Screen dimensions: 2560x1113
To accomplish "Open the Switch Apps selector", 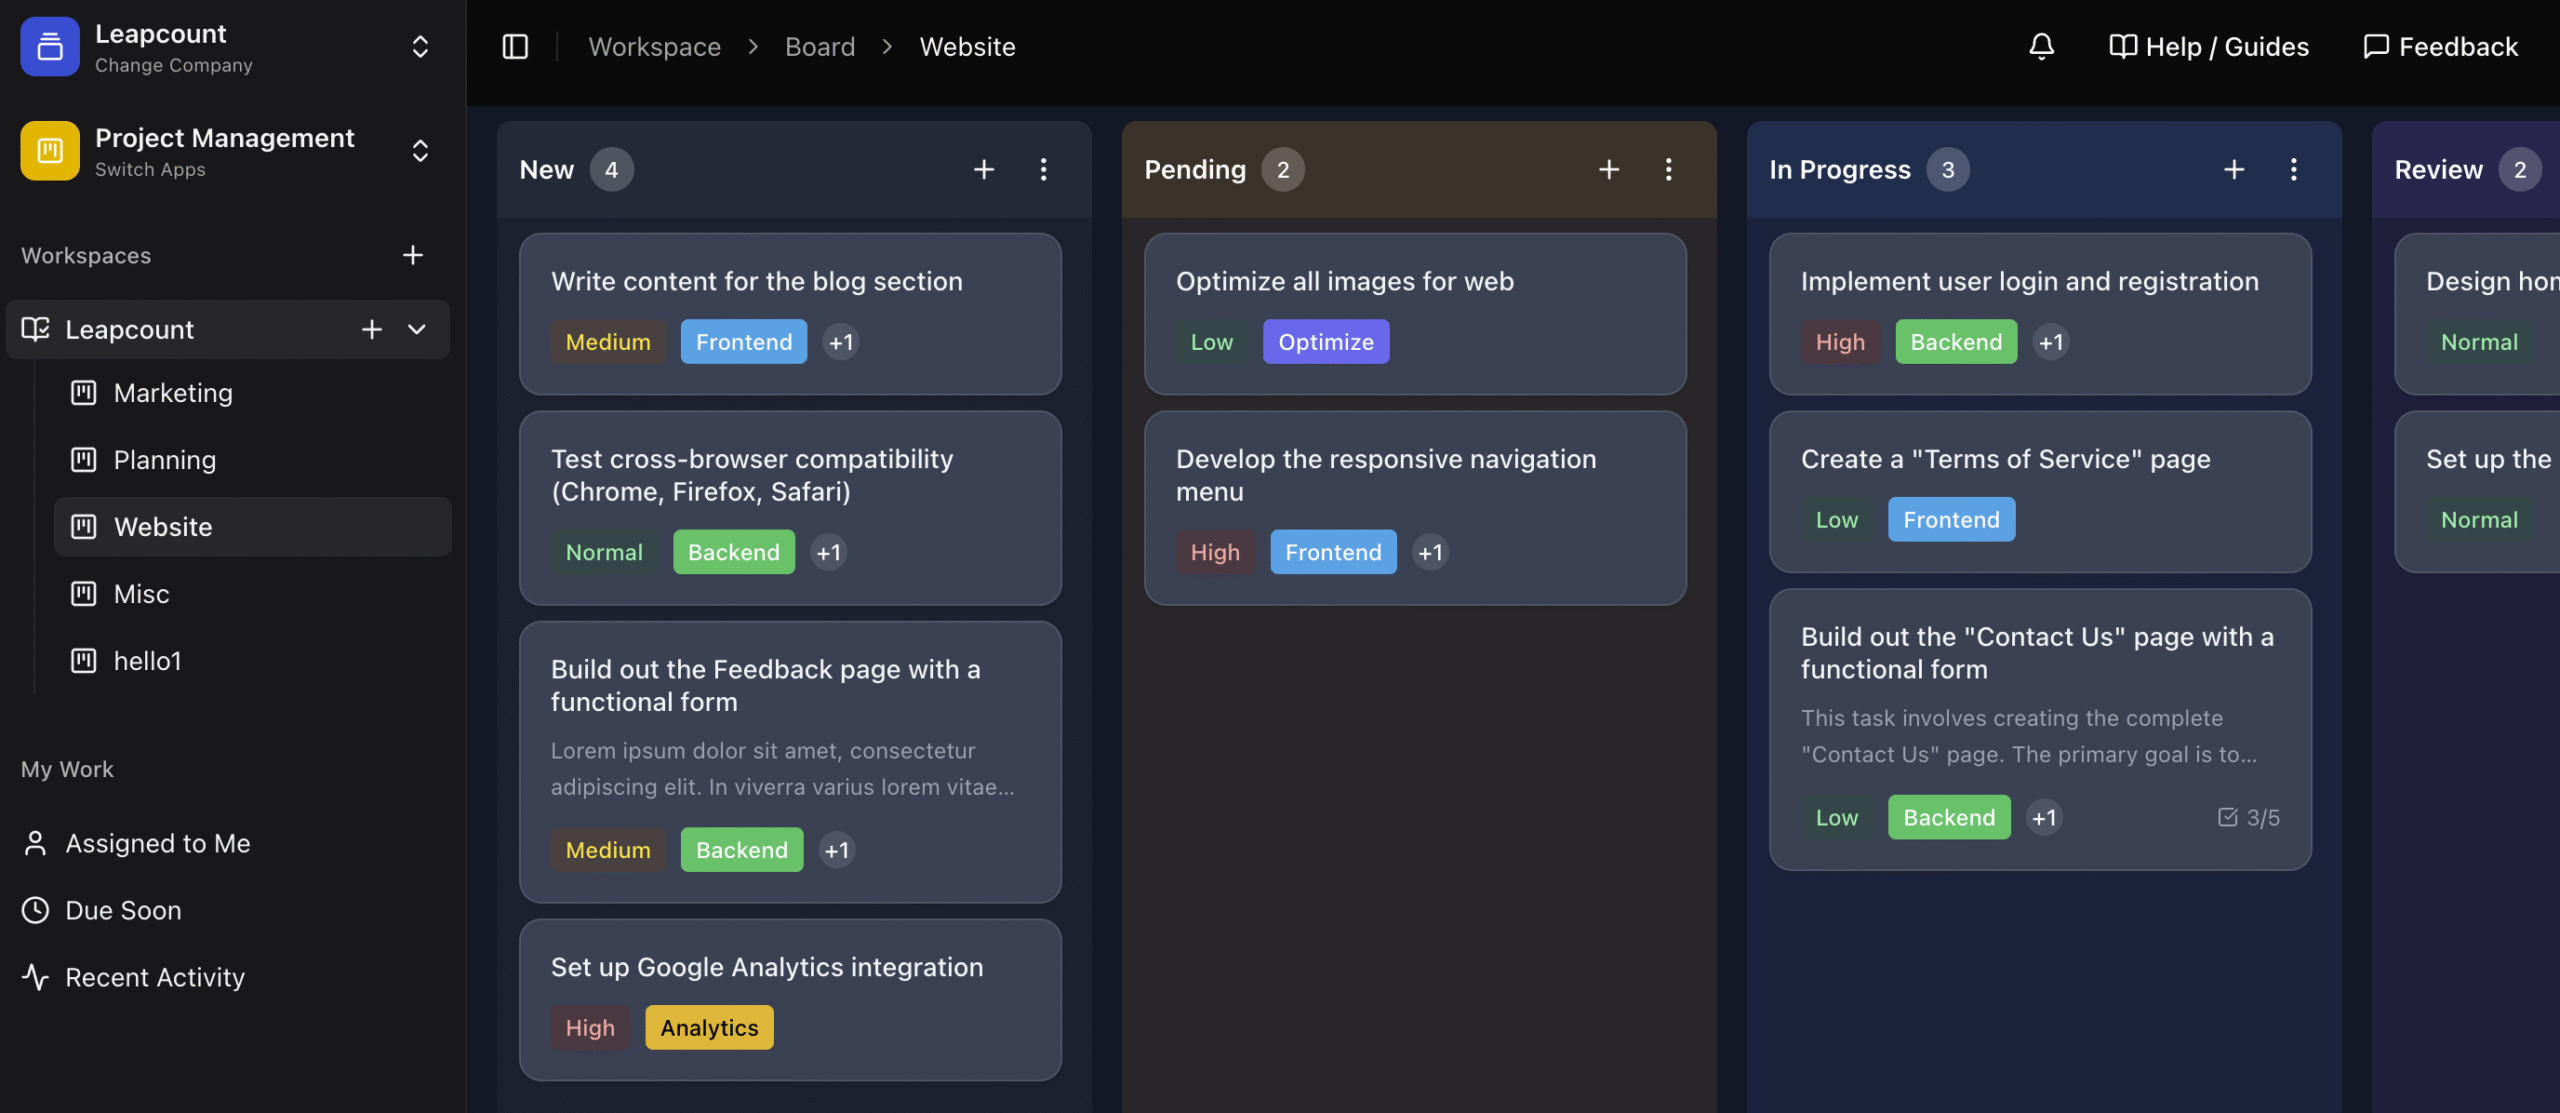I will [x=420, y=151].
